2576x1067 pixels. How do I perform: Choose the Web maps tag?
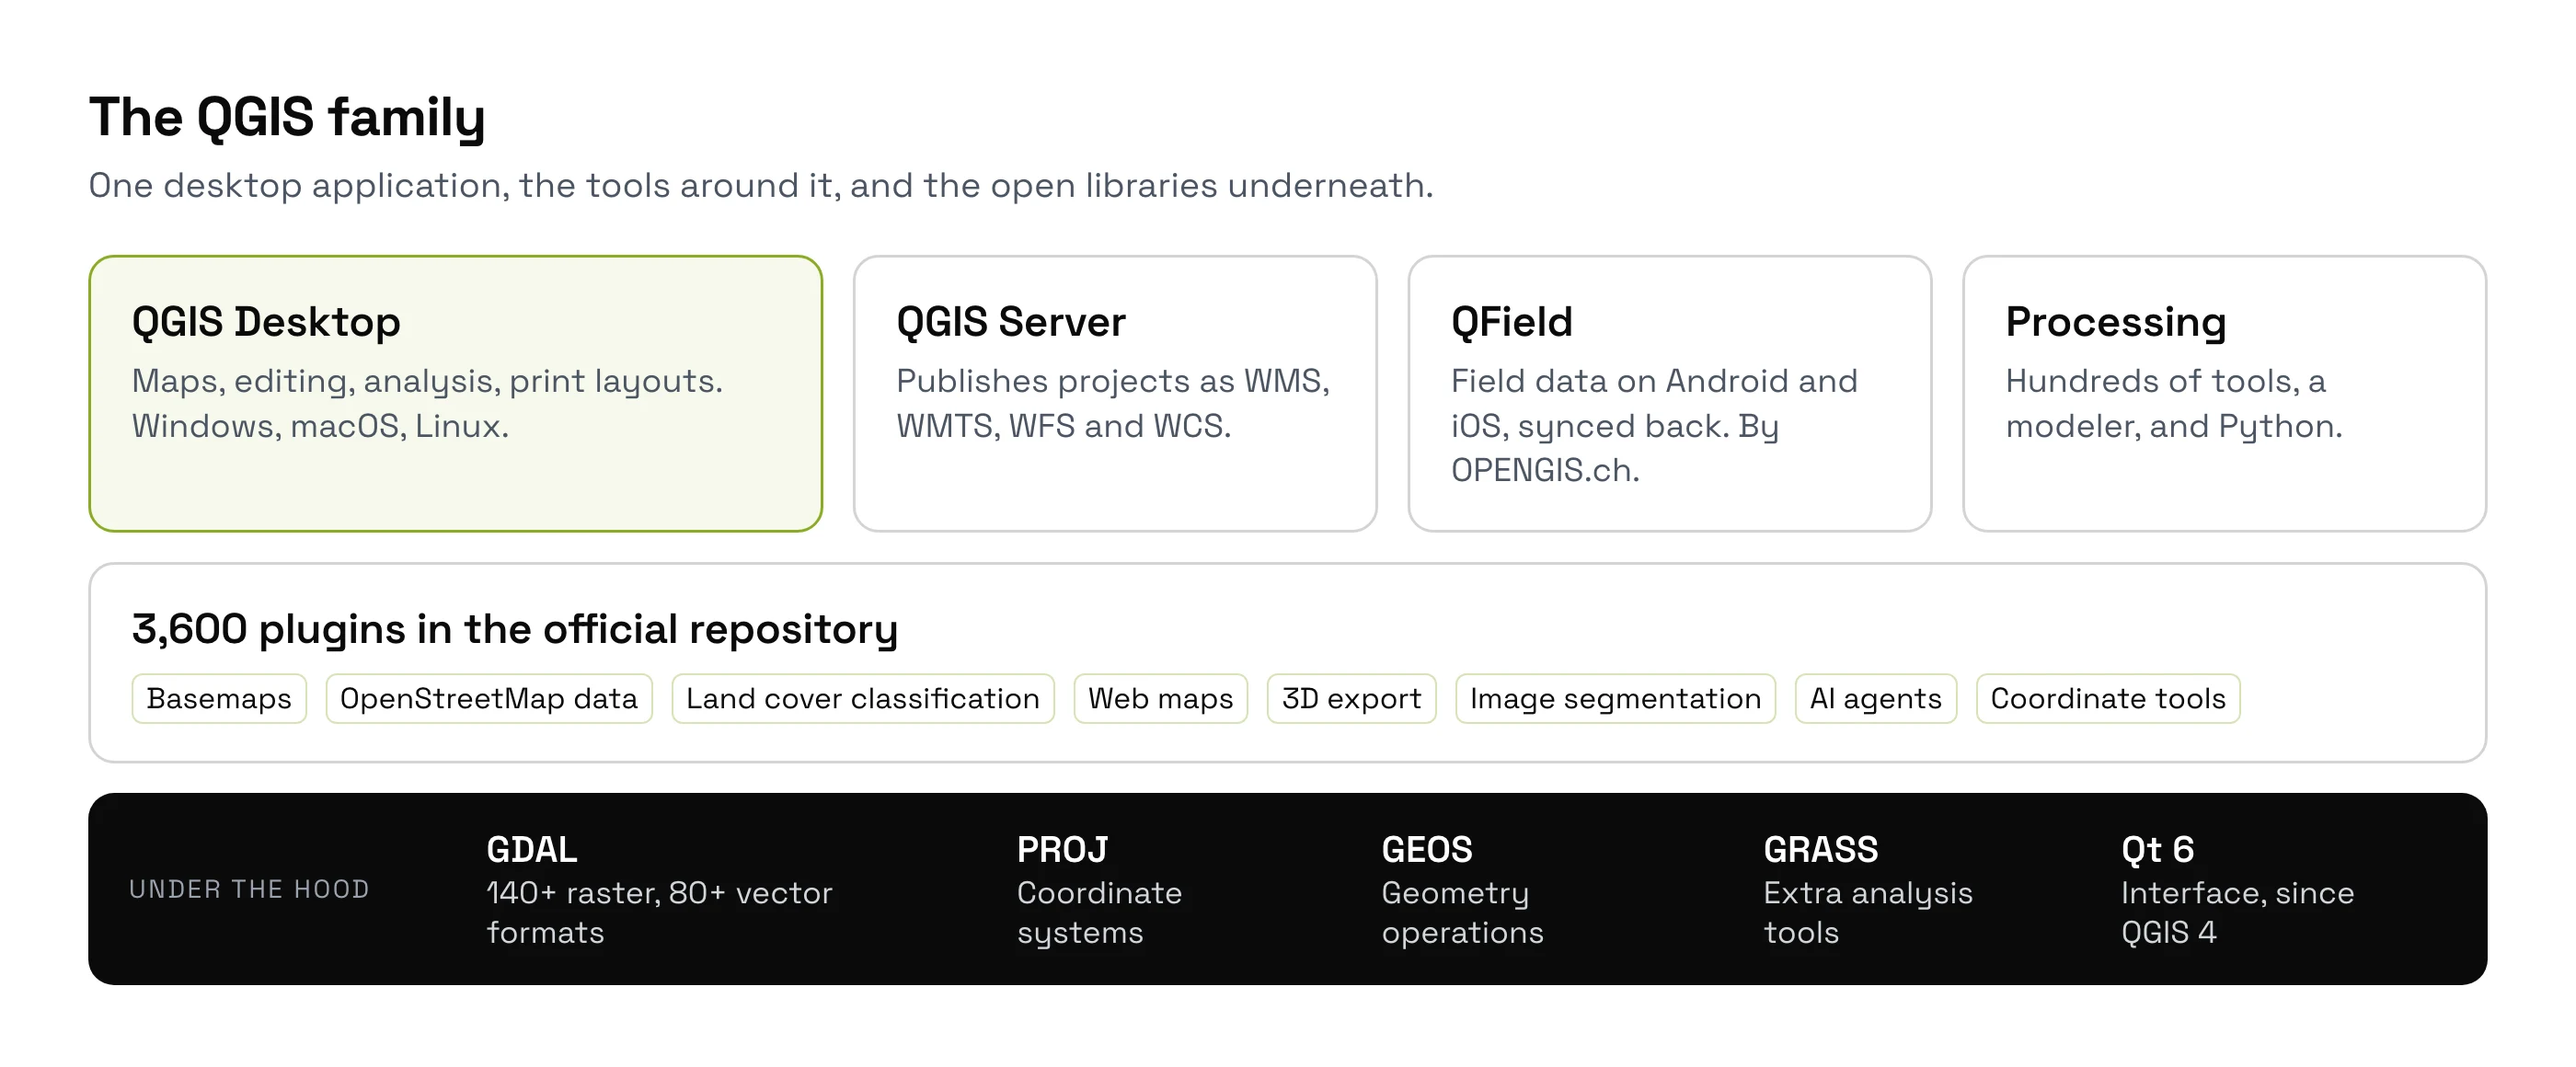click(1161, 698)
